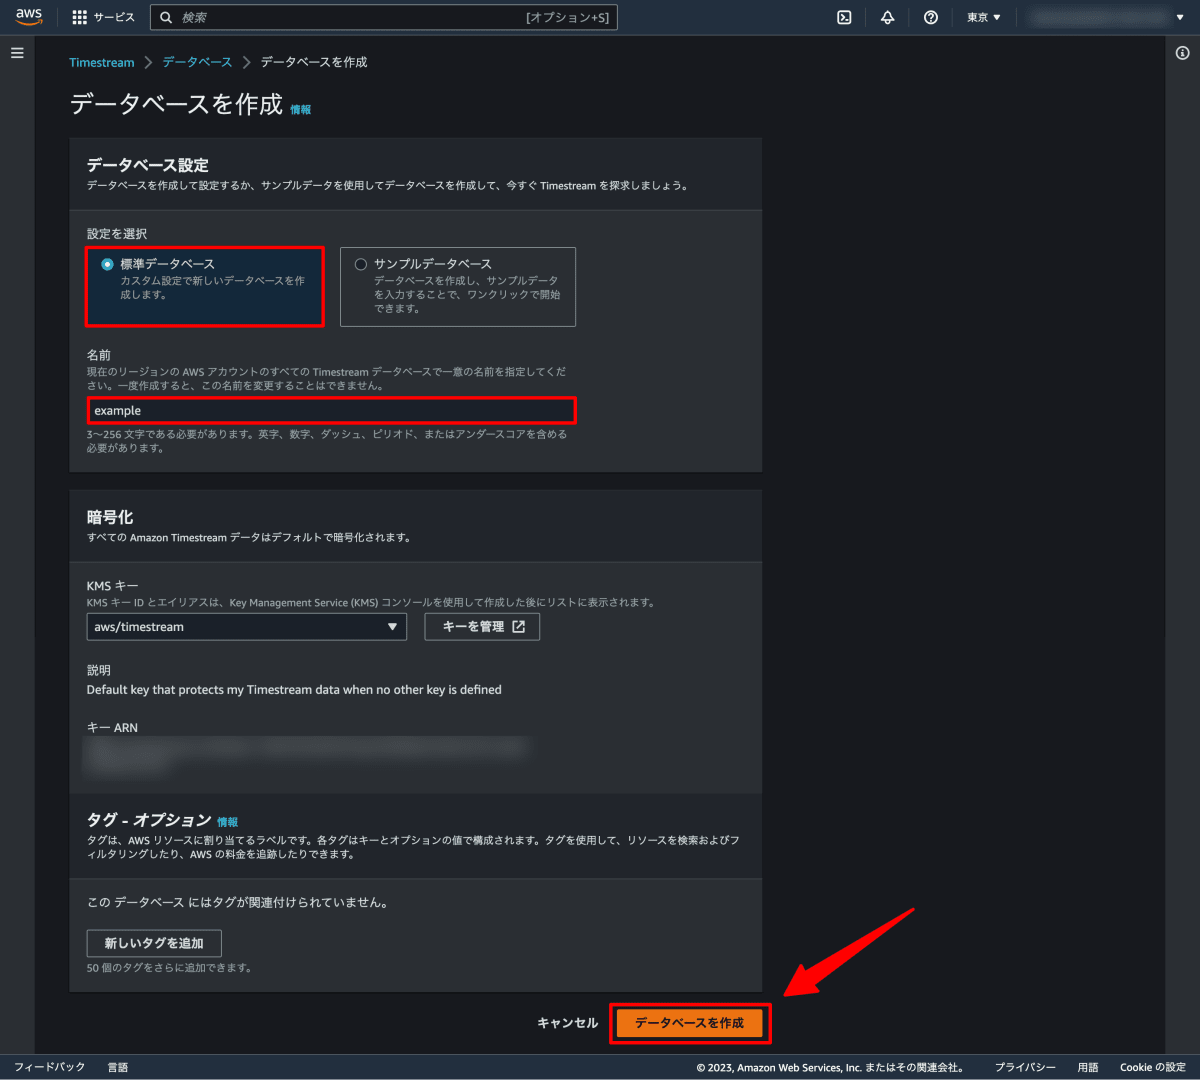1200x1080 pixels.
Task: Open the AWS home logo
Action: [x=29, y=17]
